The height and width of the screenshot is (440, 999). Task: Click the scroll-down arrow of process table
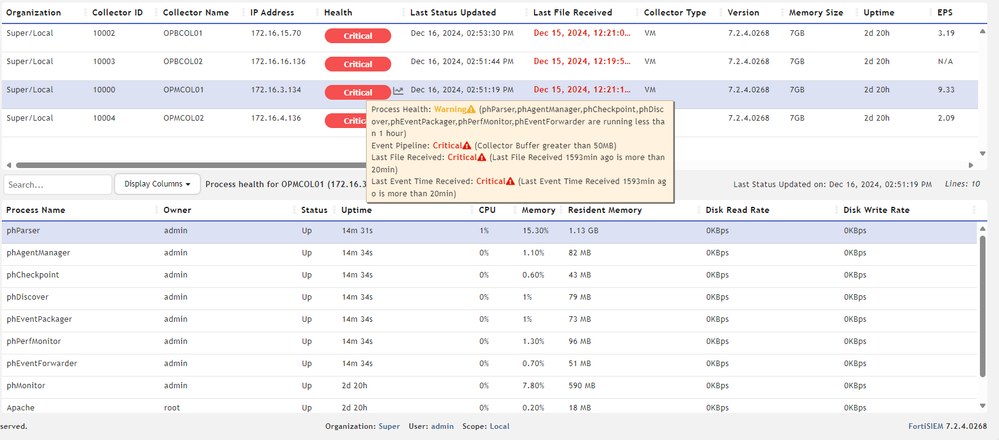click(982, 405)
